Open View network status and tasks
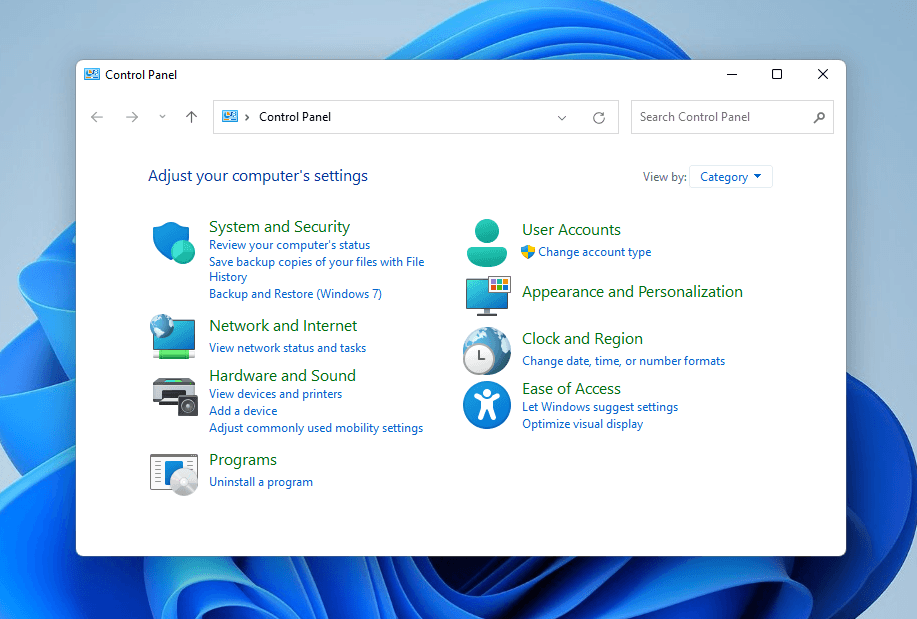The width and height of the screenshot is (917, 619). [288, 348]
